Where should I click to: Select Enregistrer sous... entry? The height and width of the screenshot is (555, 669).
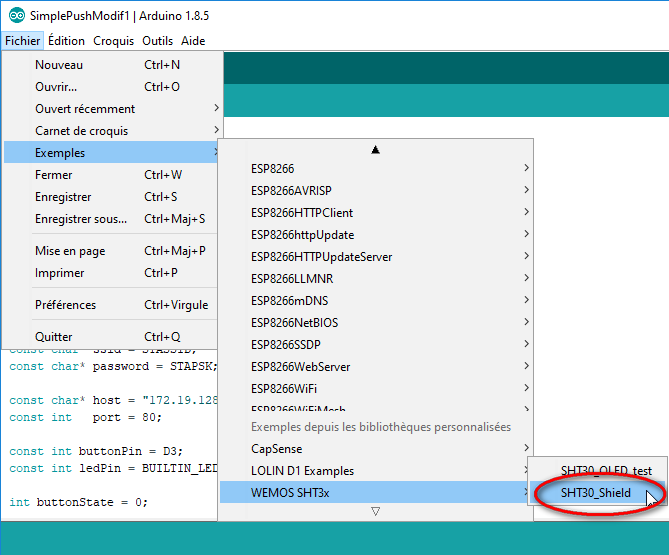click(111, 219)
